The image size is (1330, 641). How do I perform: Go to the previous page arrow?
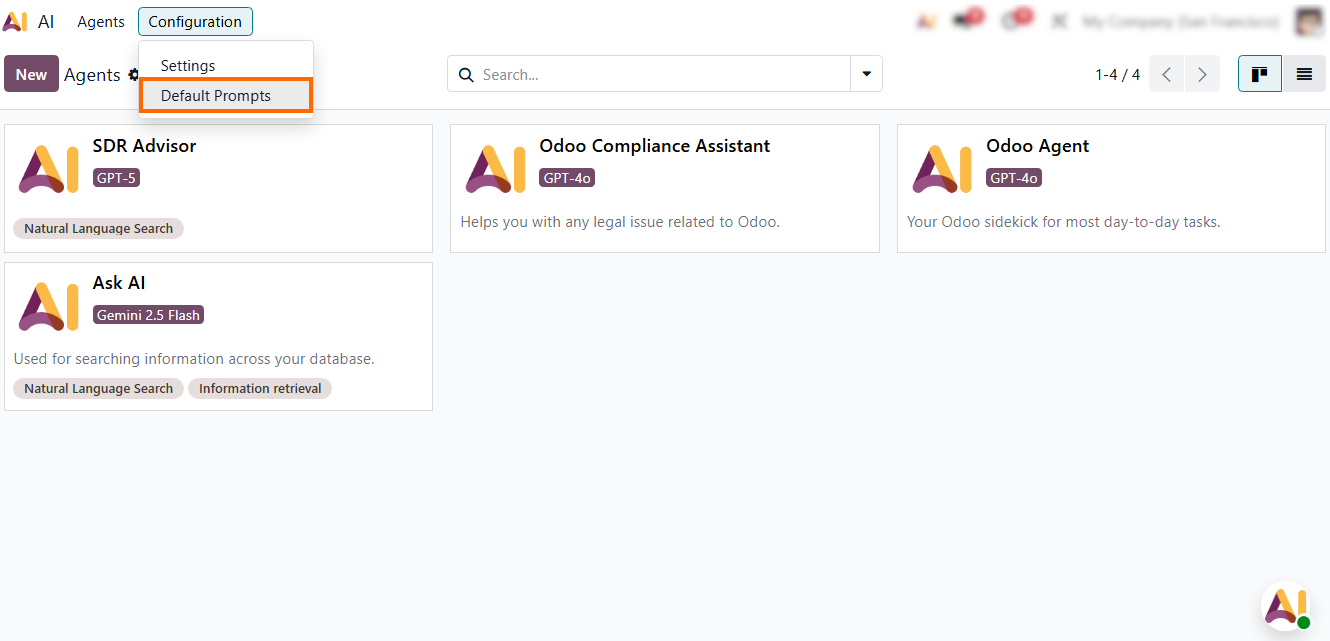(1166, 74)
